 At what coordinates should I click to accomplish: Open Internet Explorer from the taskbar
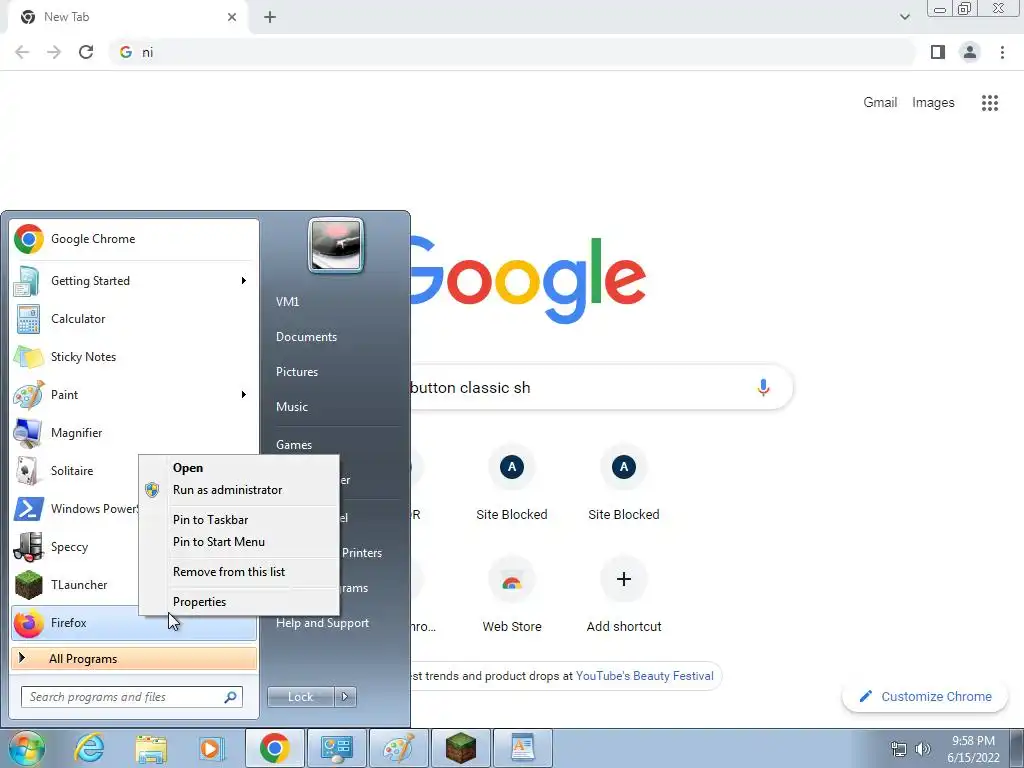[89, 748]
